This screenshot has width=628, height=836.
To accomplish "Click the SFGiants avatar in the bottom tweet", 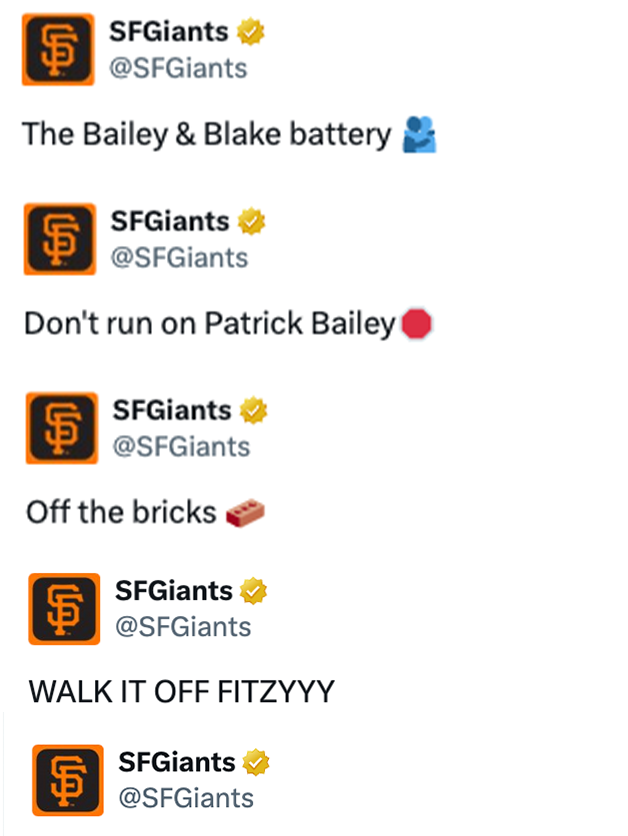I will 68,780.
